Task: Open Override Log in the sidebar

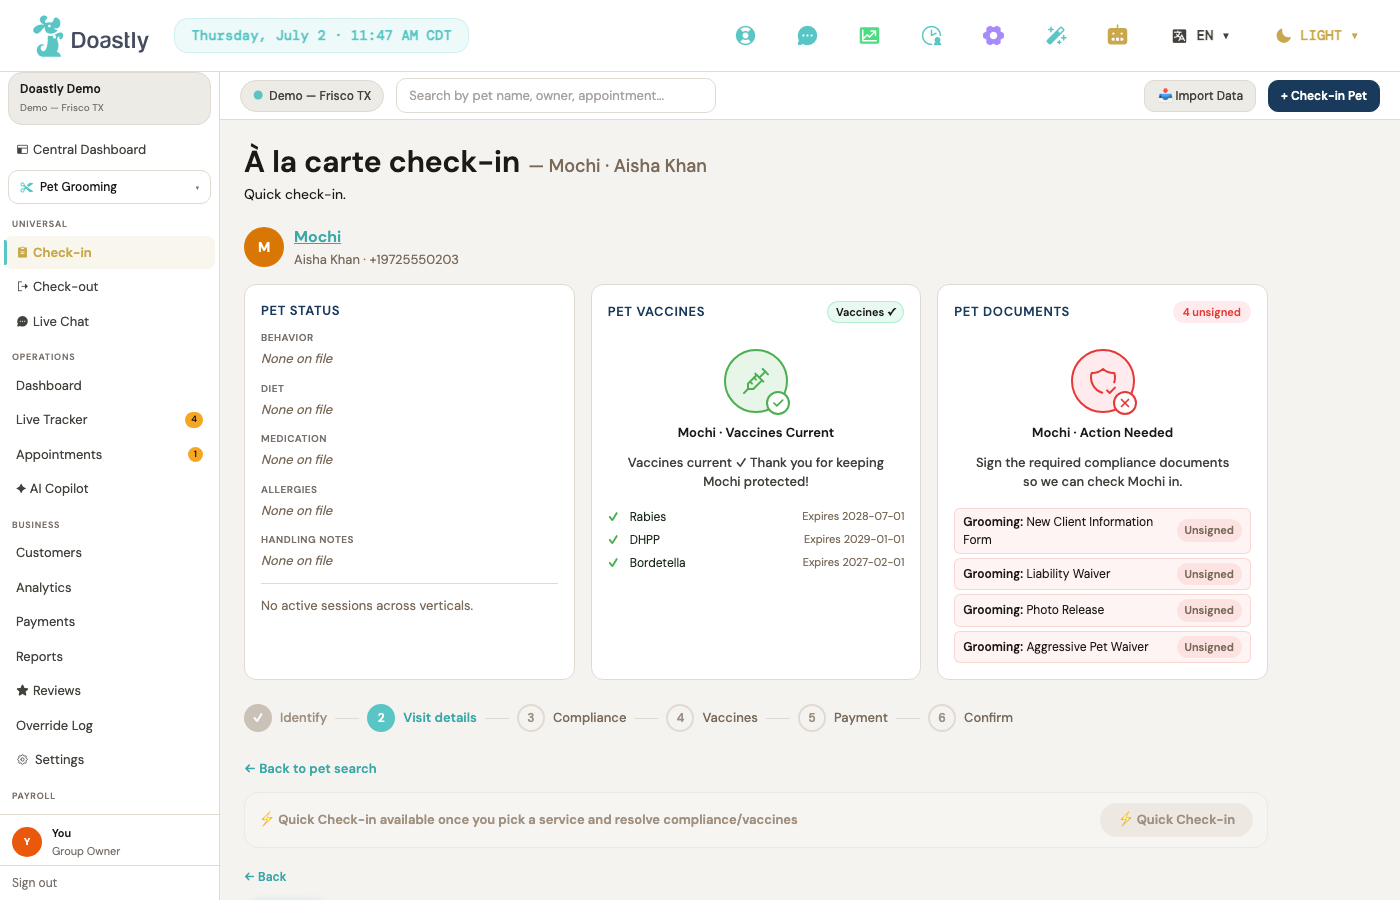Action: (109, 726)
